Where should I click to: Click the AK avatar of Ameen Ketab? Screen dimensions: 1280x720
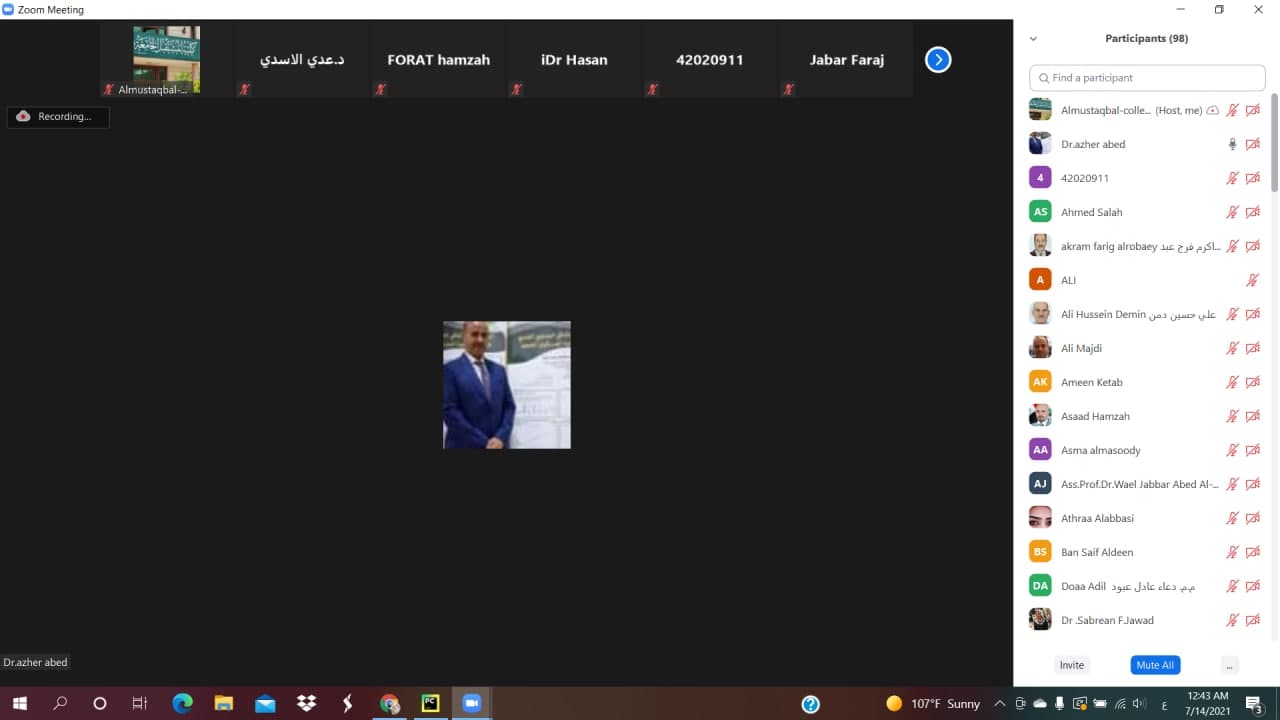pyautogui.click(x=1040, y=382)
